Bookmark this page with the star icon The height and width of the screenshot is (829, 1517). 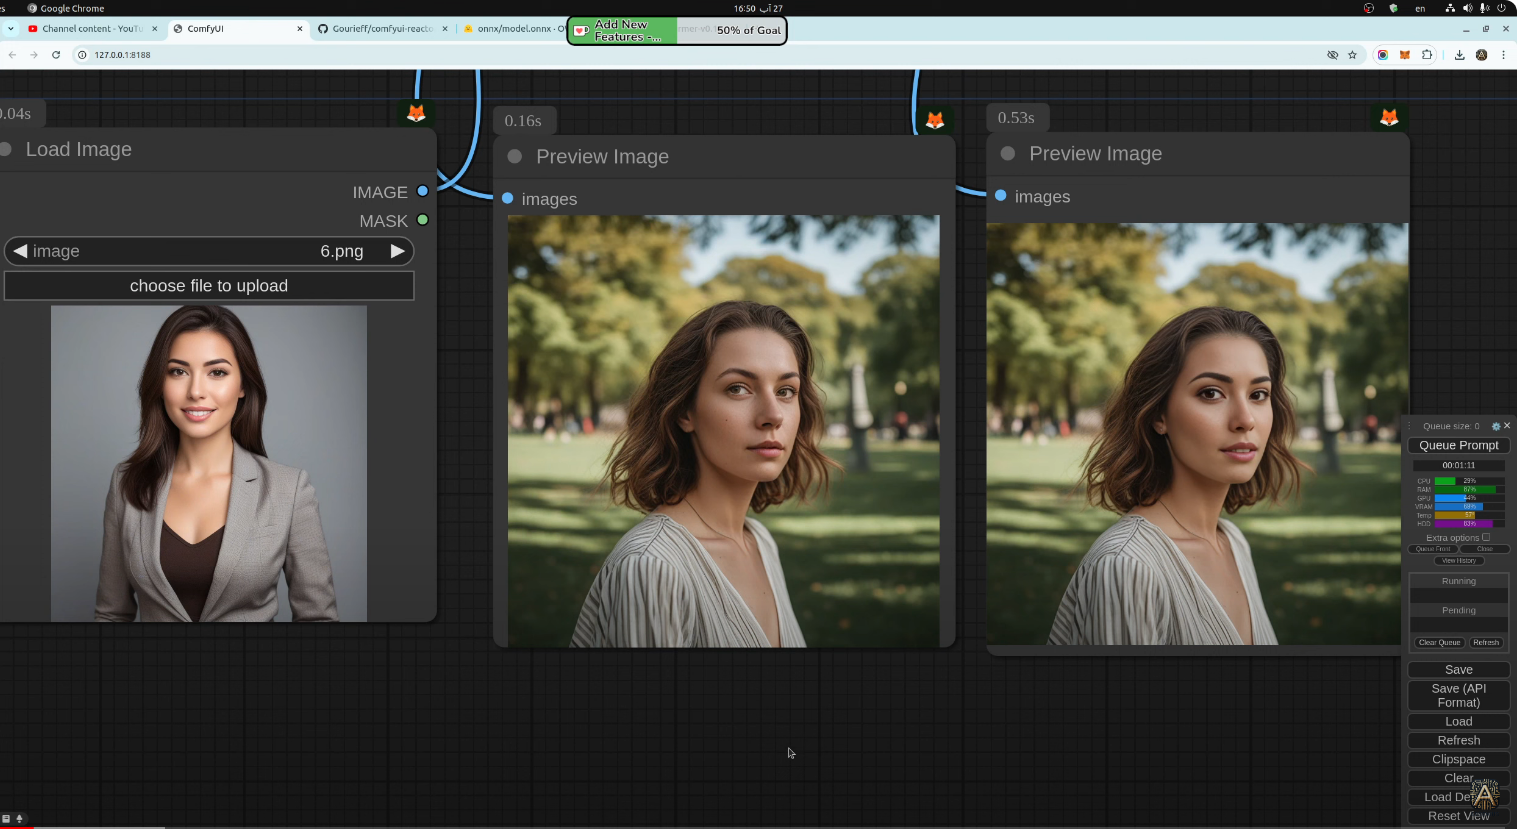pos(1353,55)
